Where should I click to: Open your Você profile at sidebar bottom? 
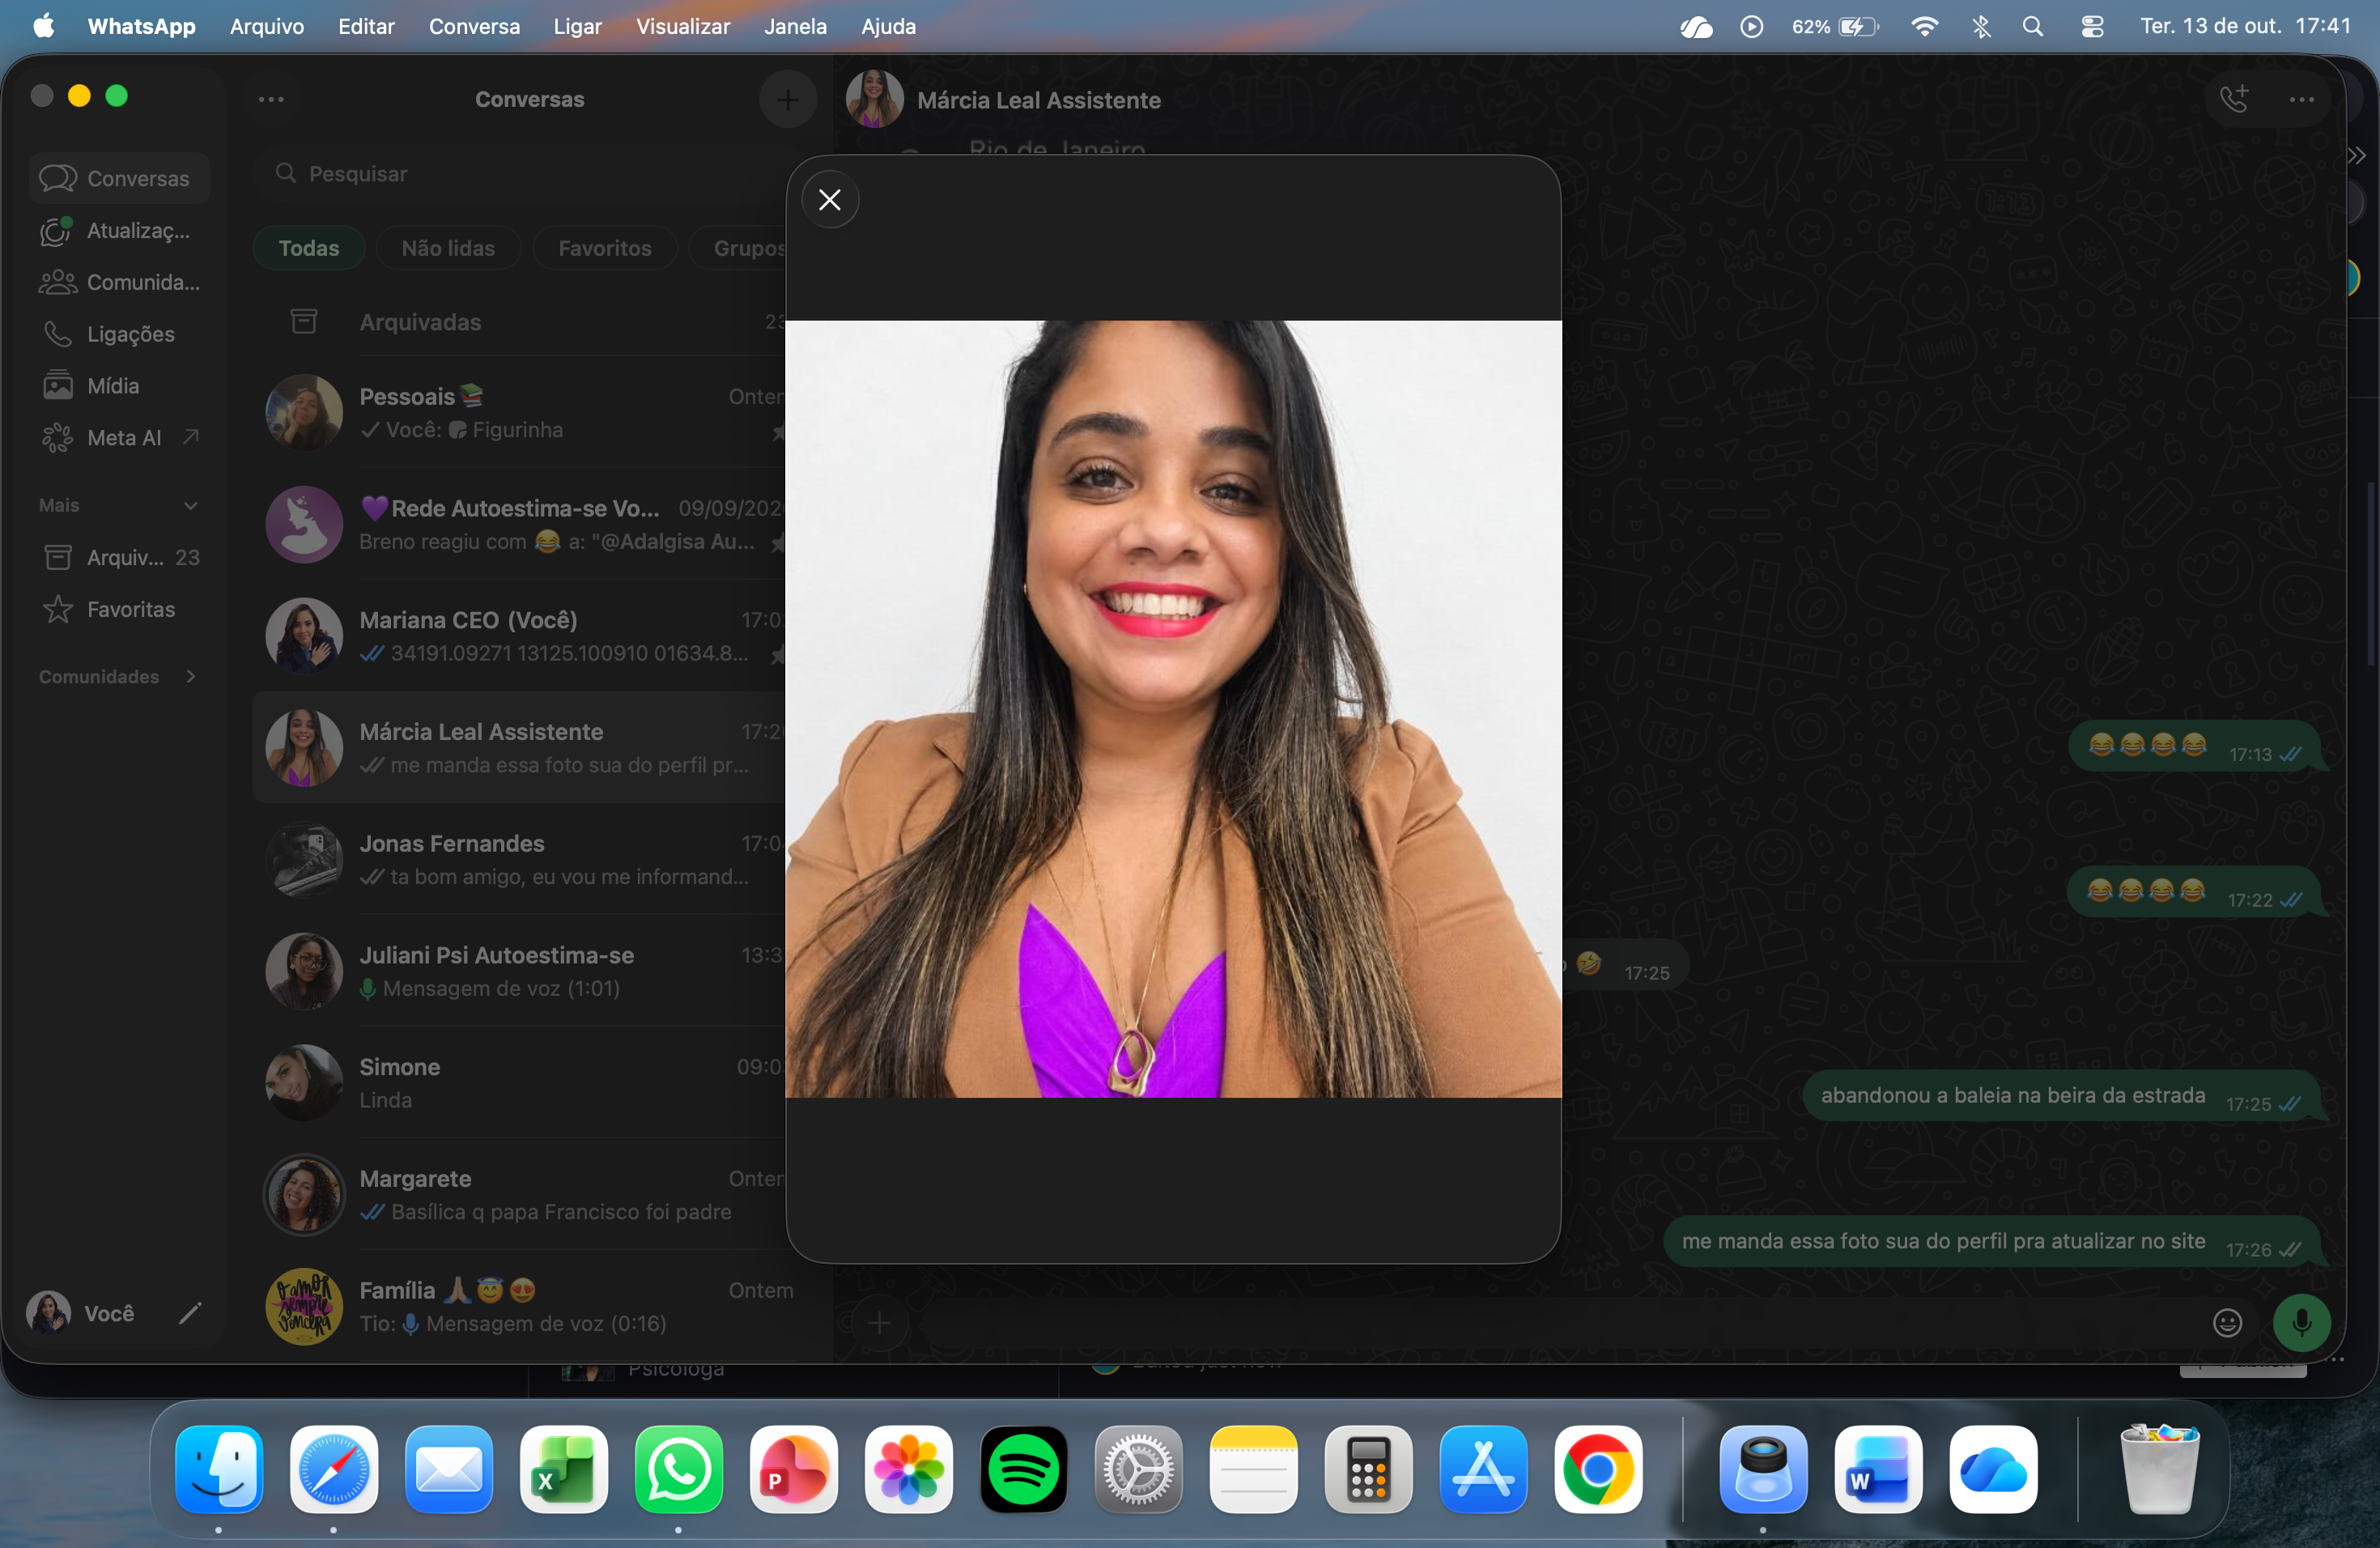[x=82, y=1313]
